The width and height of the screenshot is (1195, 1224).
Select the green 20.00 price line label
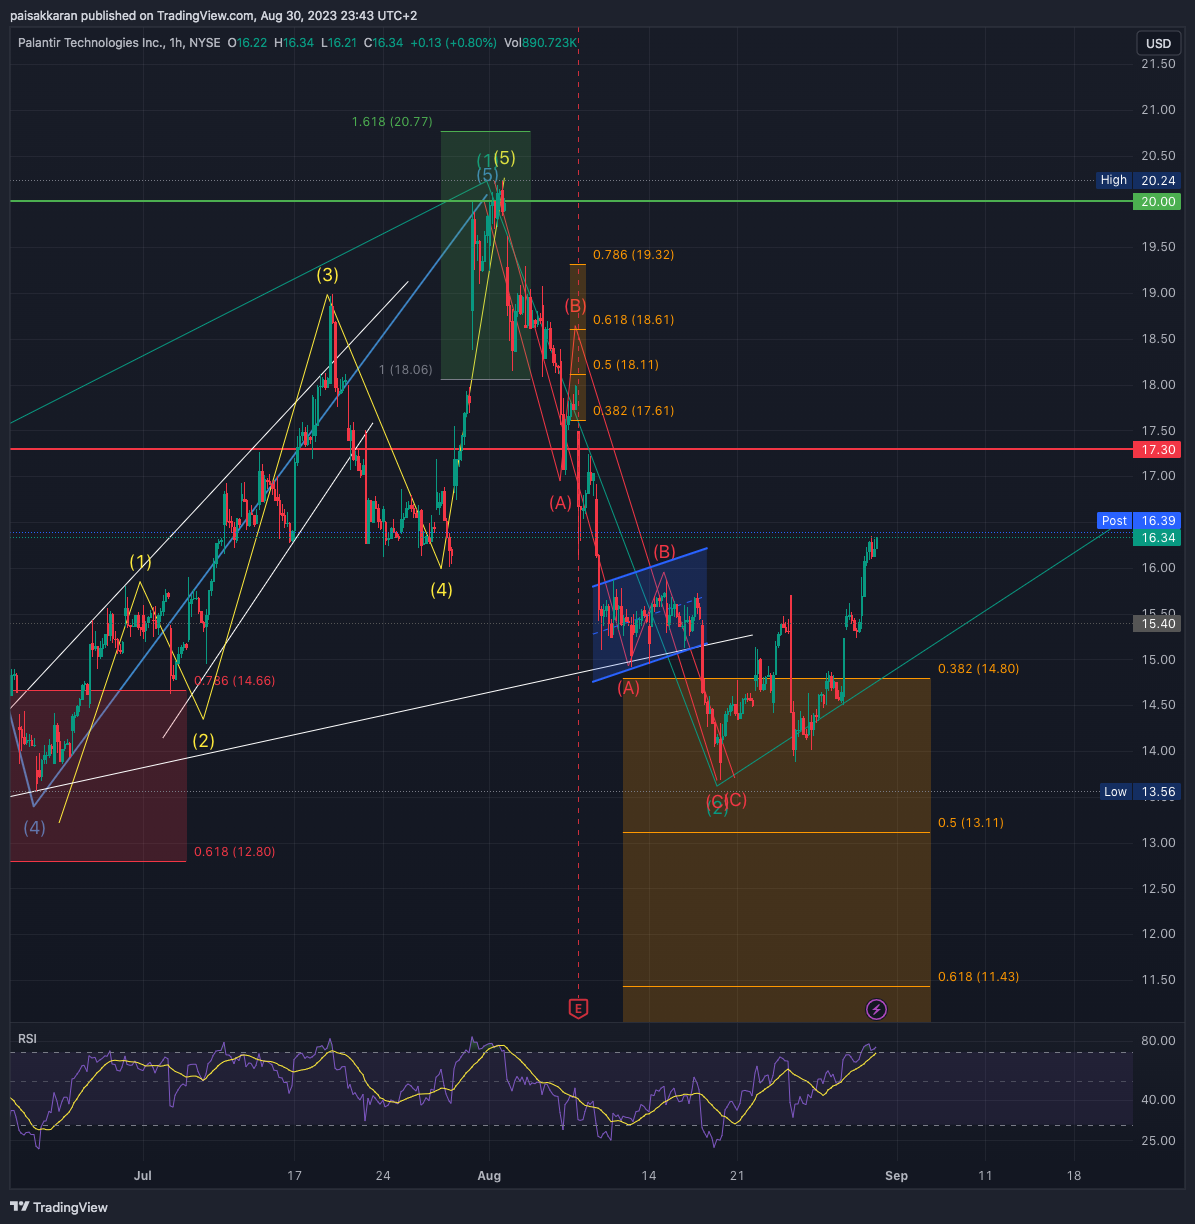click(1156, 202)
